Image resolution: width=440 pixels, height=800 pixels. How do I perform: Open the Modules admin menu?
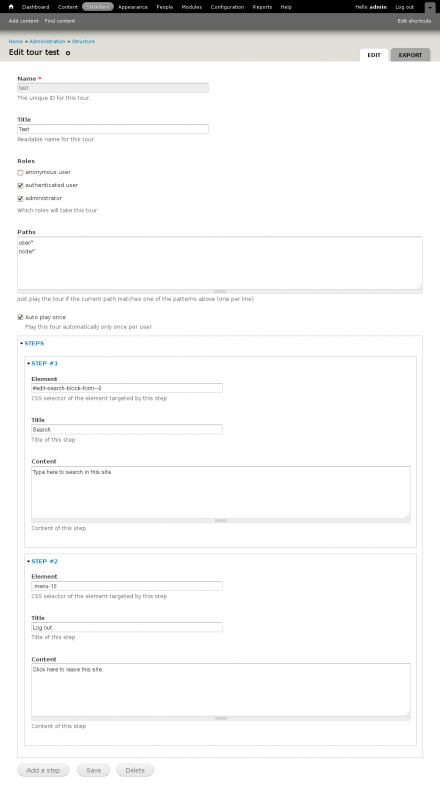[191, 7]
